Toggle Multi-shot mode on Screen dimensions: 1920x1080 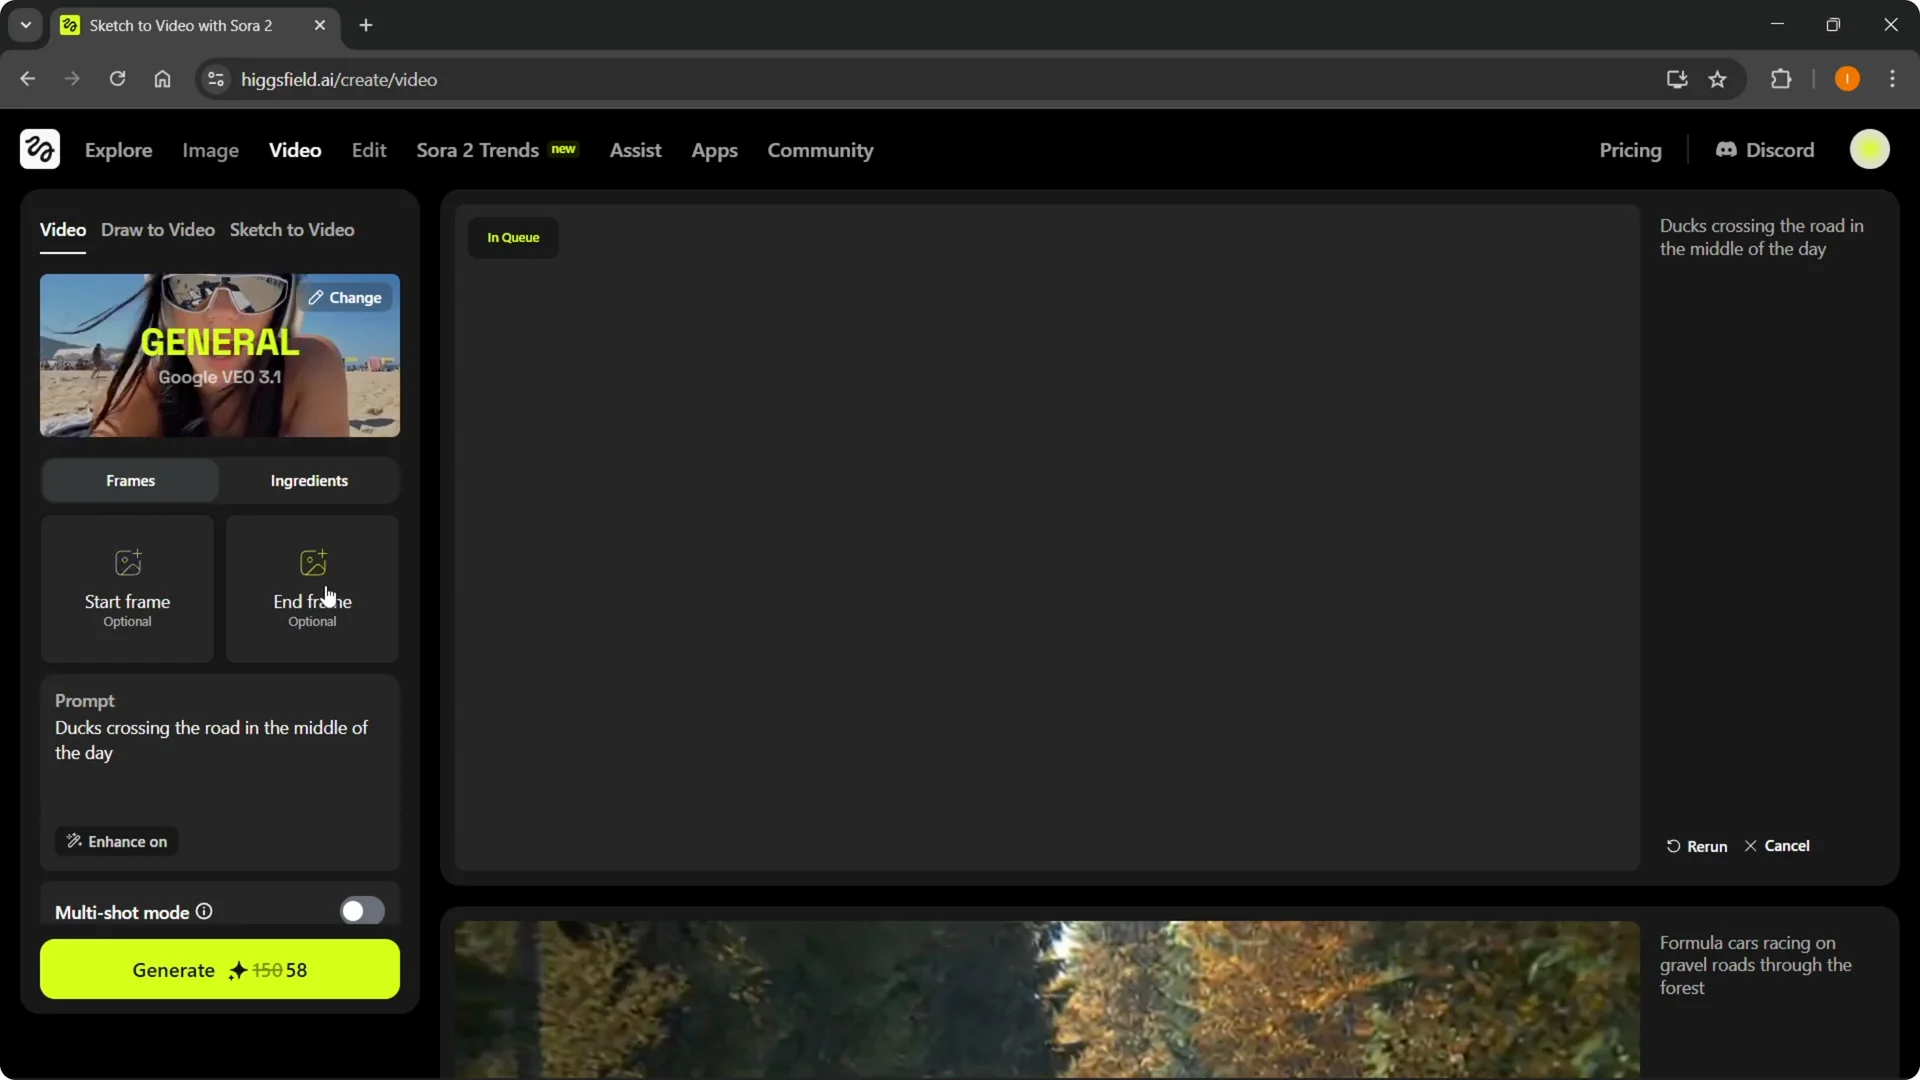click(x=361, y=910)
